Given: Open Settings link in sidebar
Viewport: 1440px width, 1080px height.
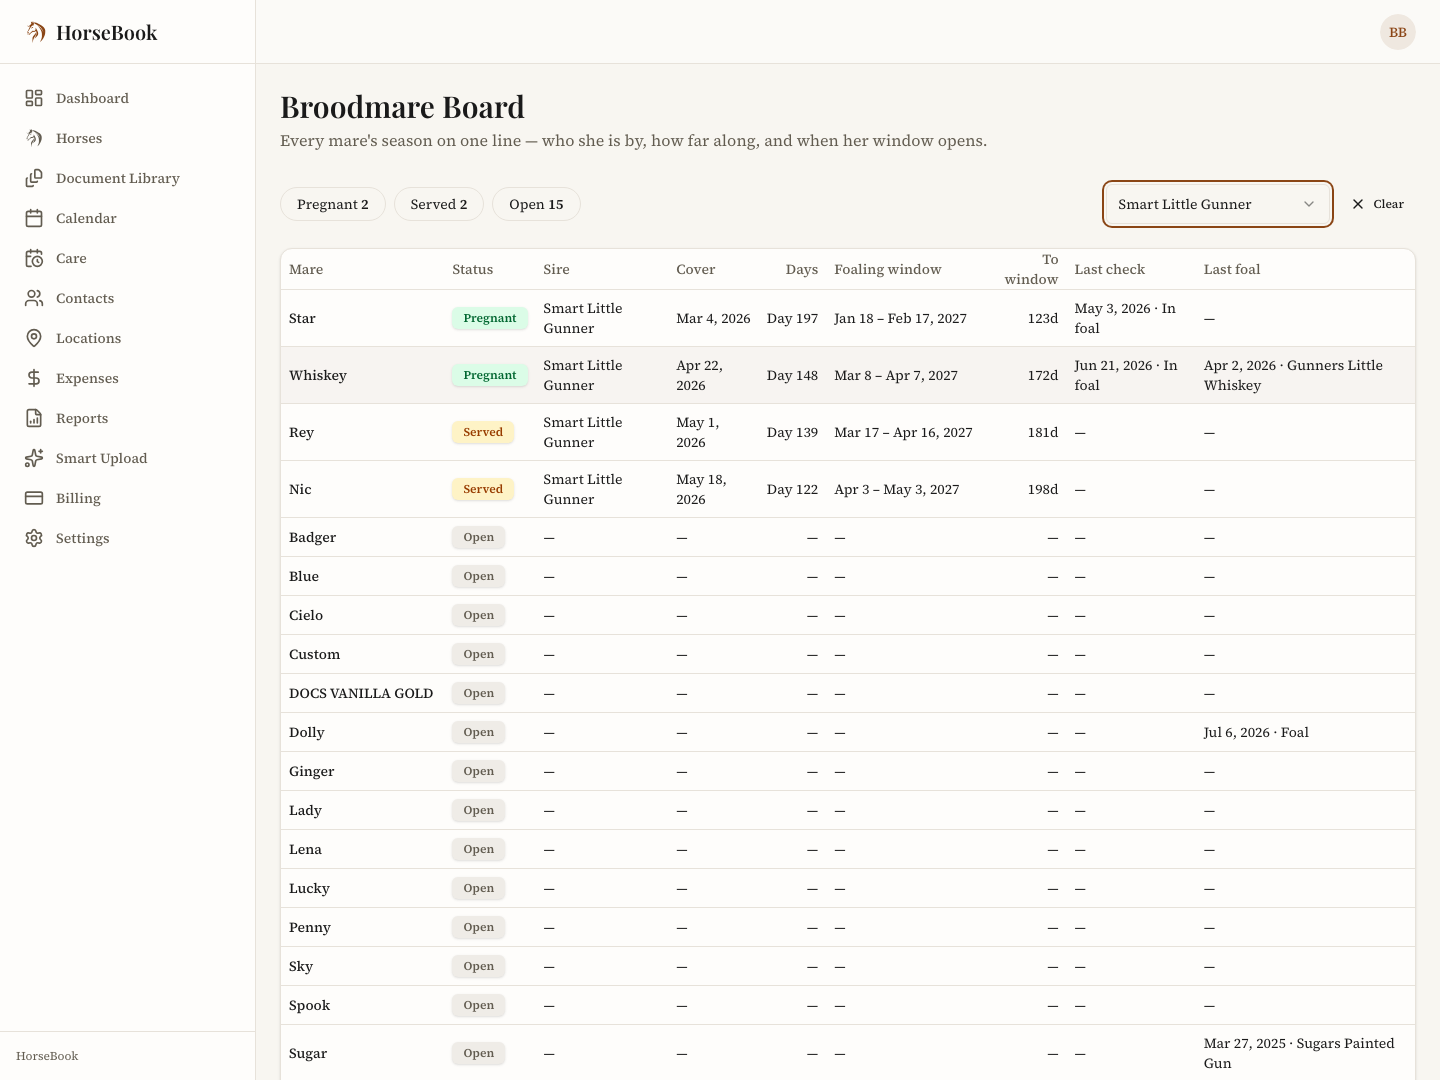Looking at the screenshot, I should pyautogui.click(x=128, y=538).
